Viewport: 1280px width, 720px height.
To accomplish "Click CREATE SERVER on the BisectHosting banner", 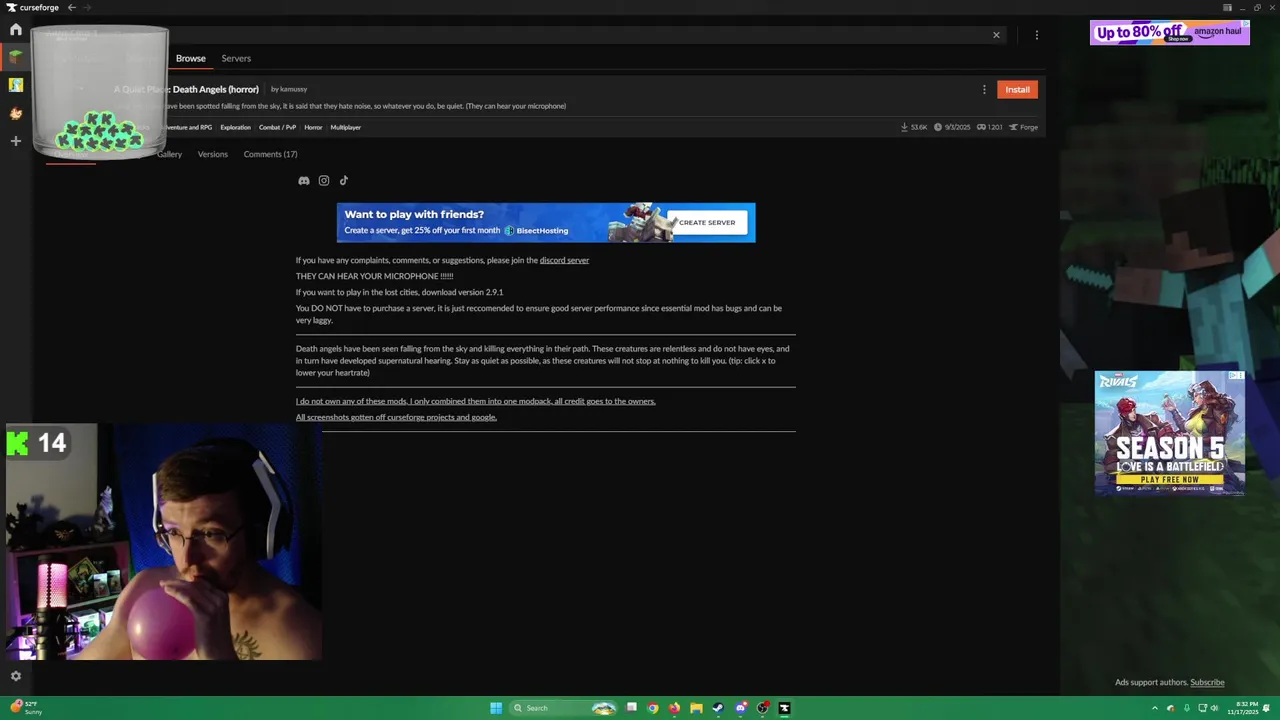I will pos(707,222).
